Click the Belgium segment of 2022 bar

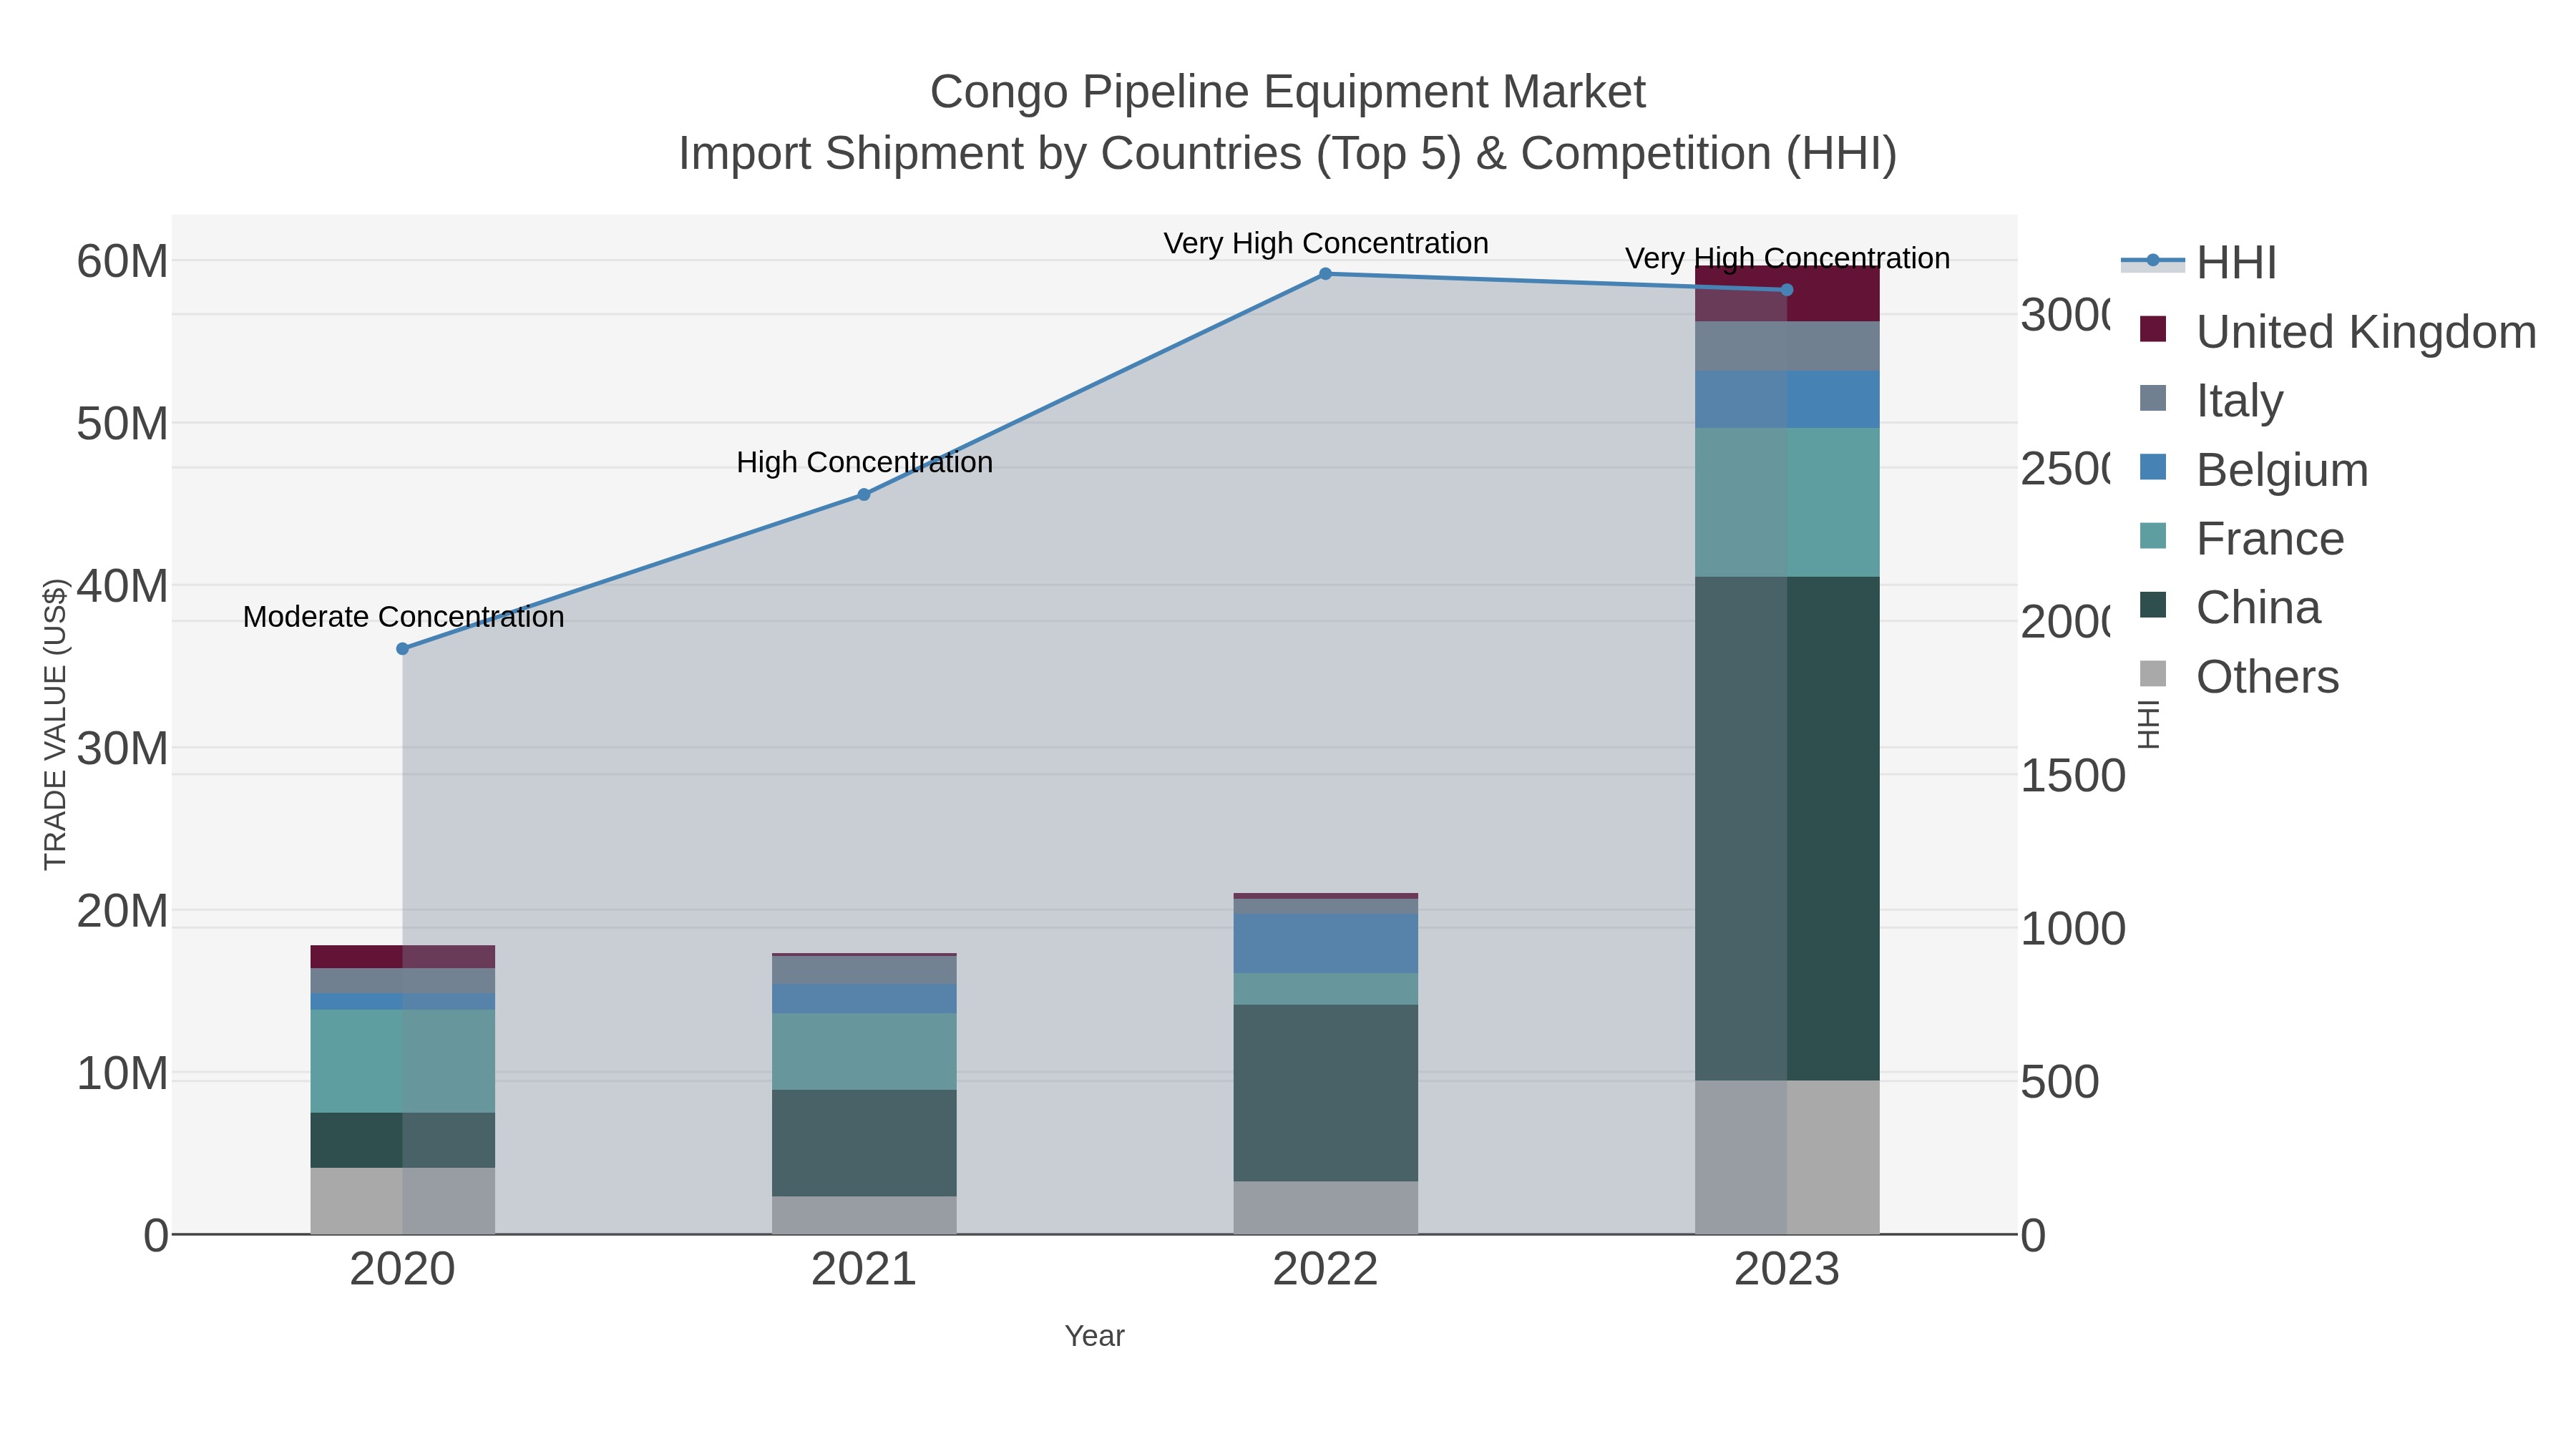pos(1325,944)
